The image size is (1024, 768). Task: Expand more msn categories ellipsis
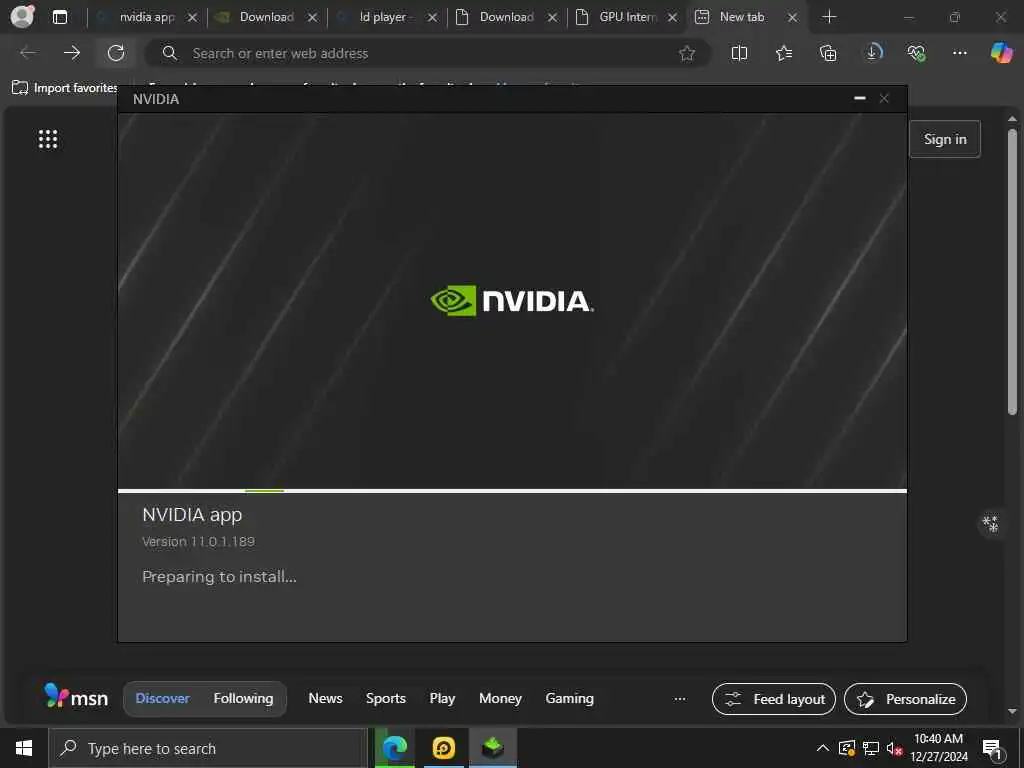(x=680, y=699)
